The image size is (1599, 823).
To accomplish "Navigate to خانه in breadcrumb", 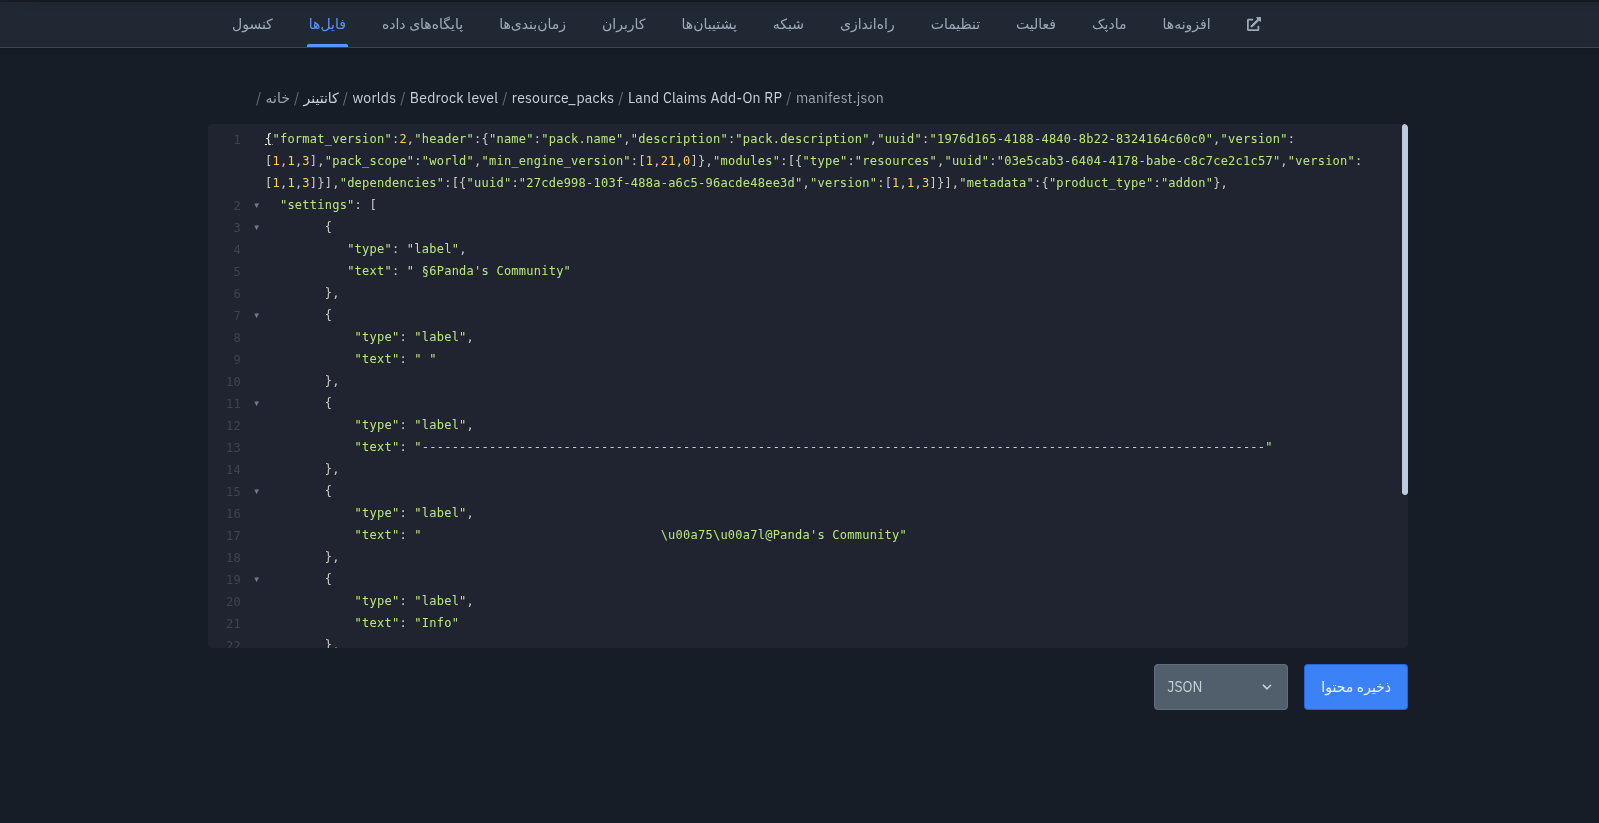I will 278,98.
